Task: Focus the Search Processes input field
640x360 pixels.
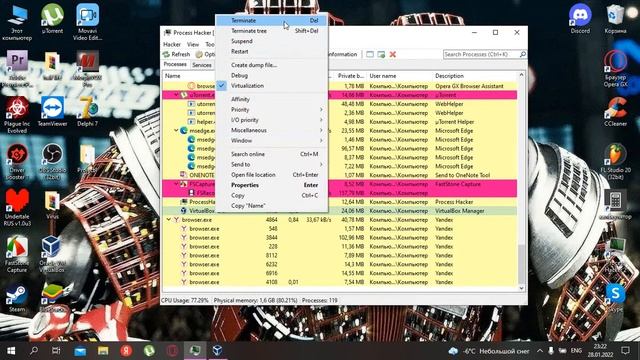Action: [x=481, y=54]
